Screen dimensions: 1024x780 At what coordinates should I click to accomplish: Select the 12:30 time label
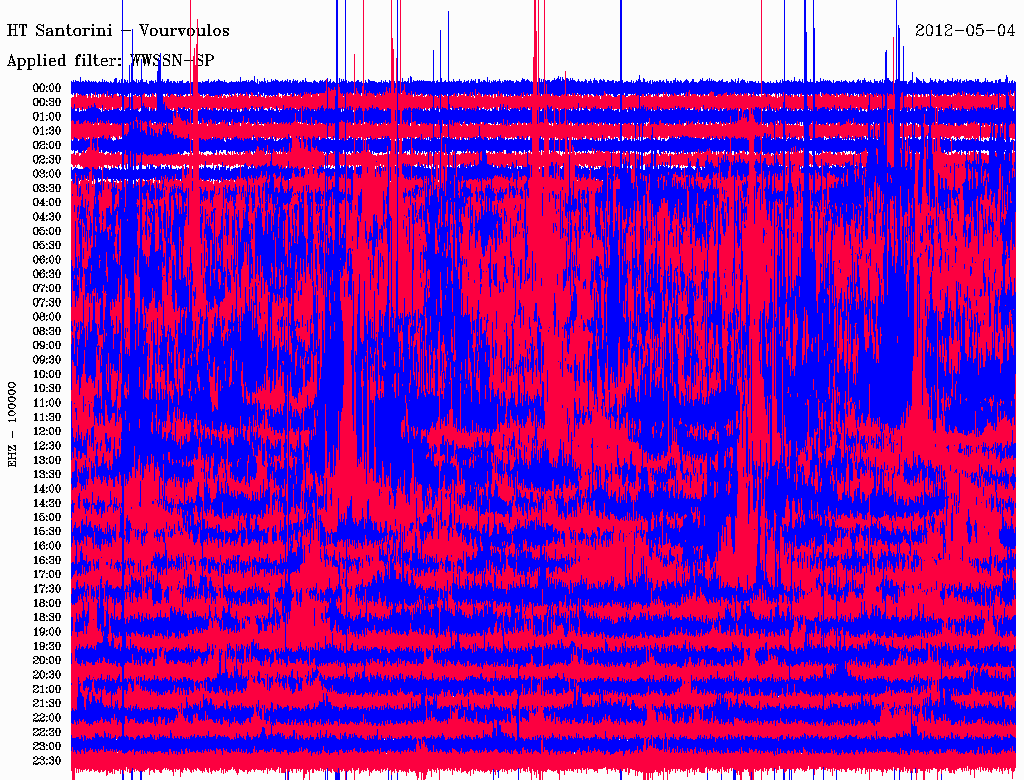47,446
